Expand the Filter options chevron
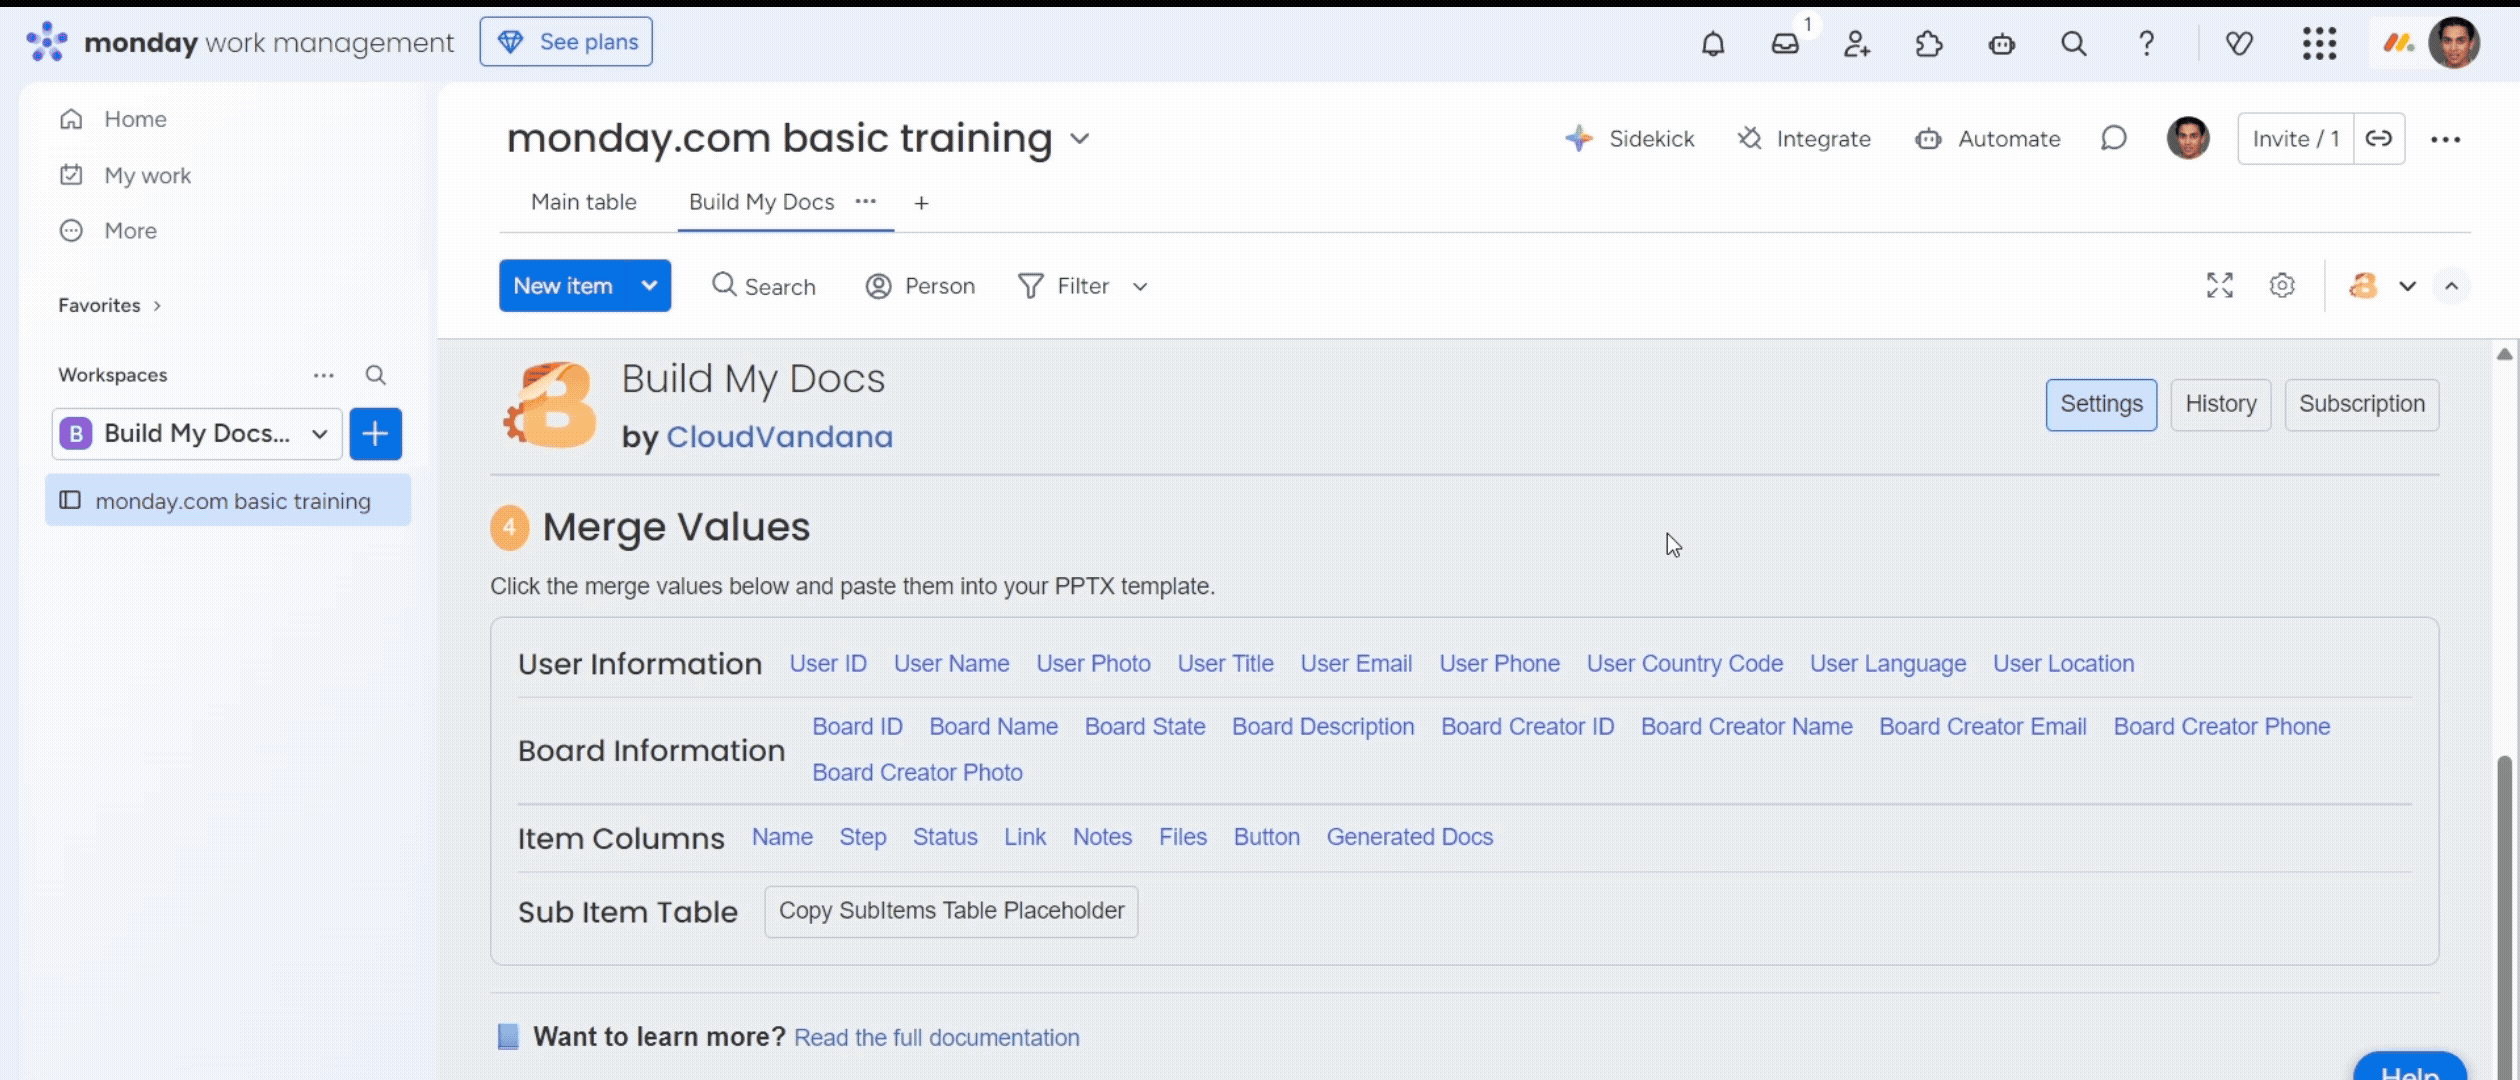 (1140, 287)
